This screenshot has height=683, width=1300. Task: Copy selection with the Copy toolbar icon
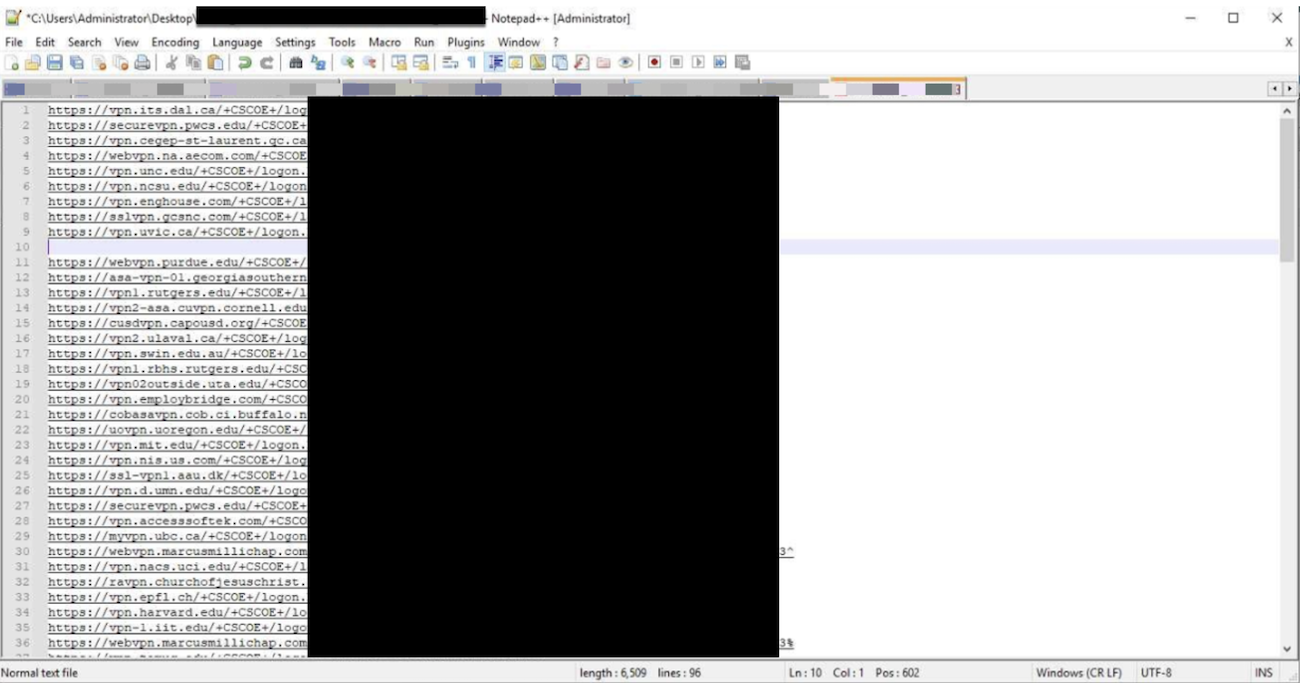pyautogui.click(x=193, y=62)
